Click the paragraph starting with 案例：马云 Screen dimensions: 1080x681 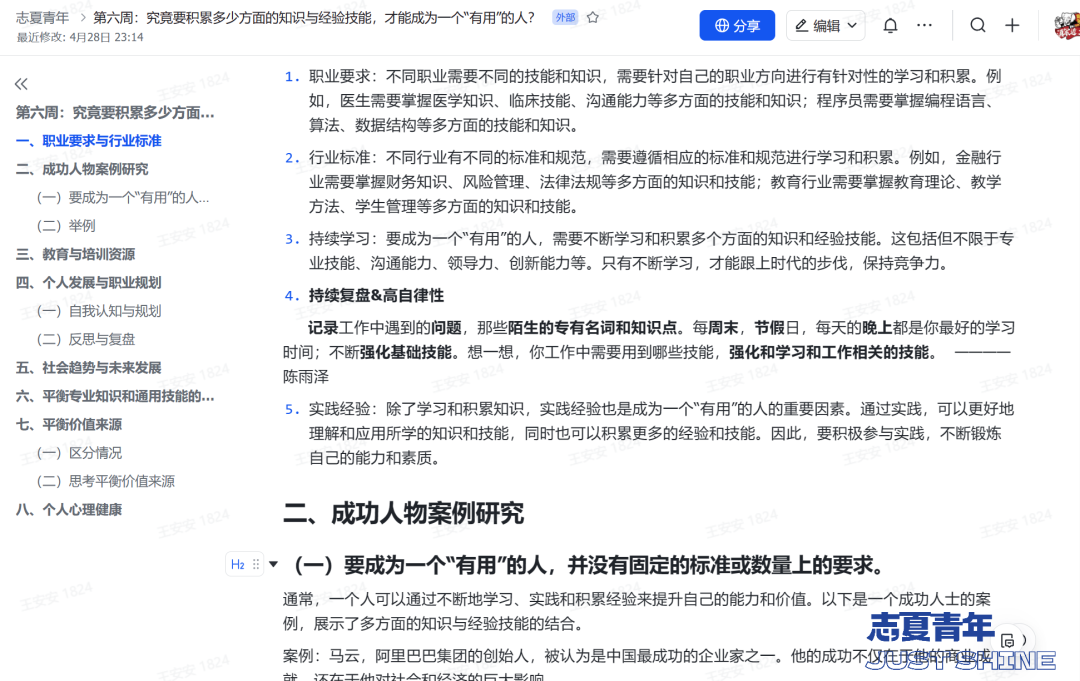pos(637,664)
